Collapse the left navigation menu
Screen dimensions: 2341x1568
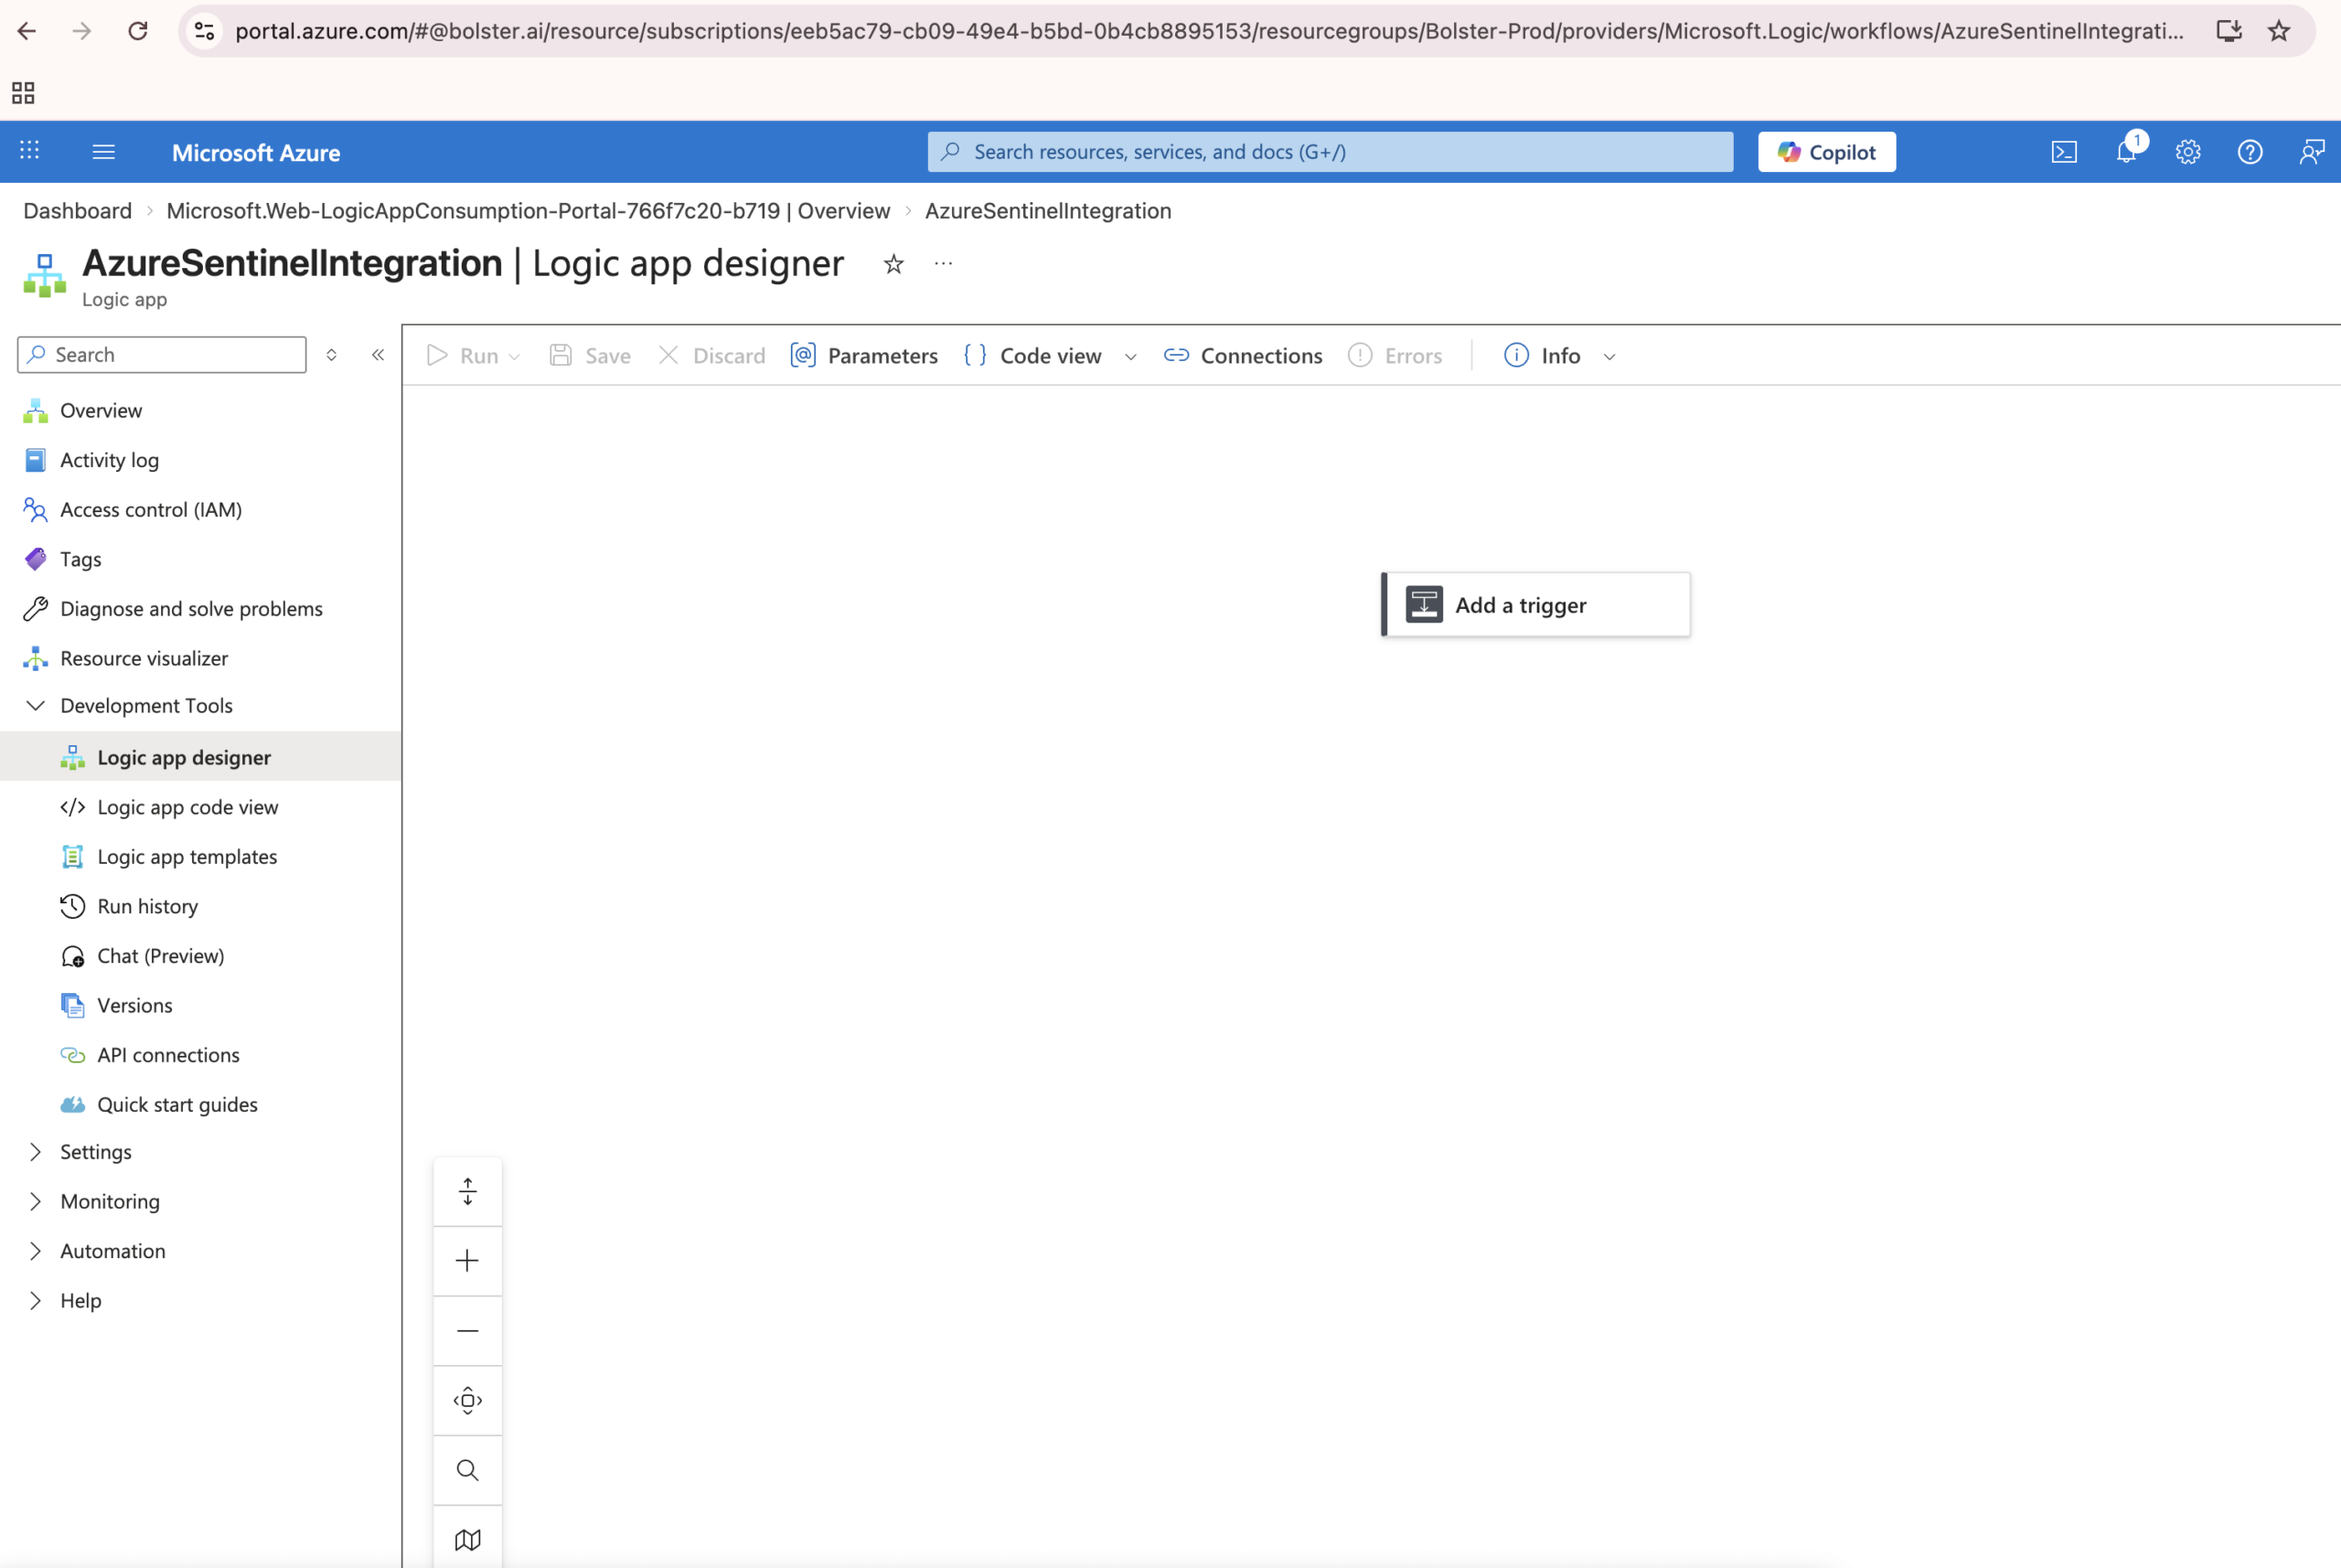pos(378,355)
